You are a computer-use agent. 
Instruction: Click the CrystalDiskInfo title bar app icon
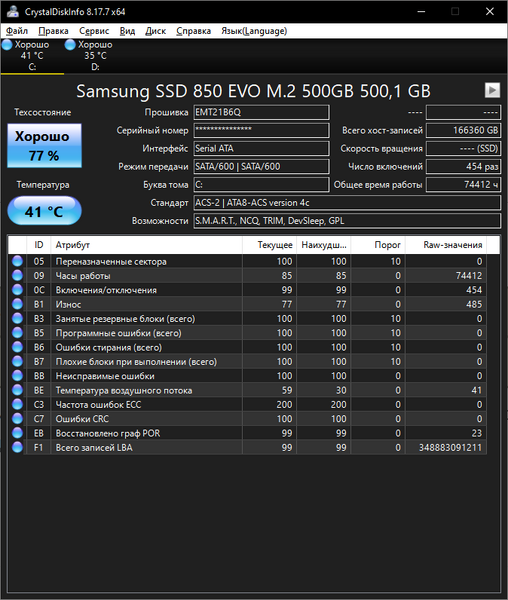tap(12, 11)
